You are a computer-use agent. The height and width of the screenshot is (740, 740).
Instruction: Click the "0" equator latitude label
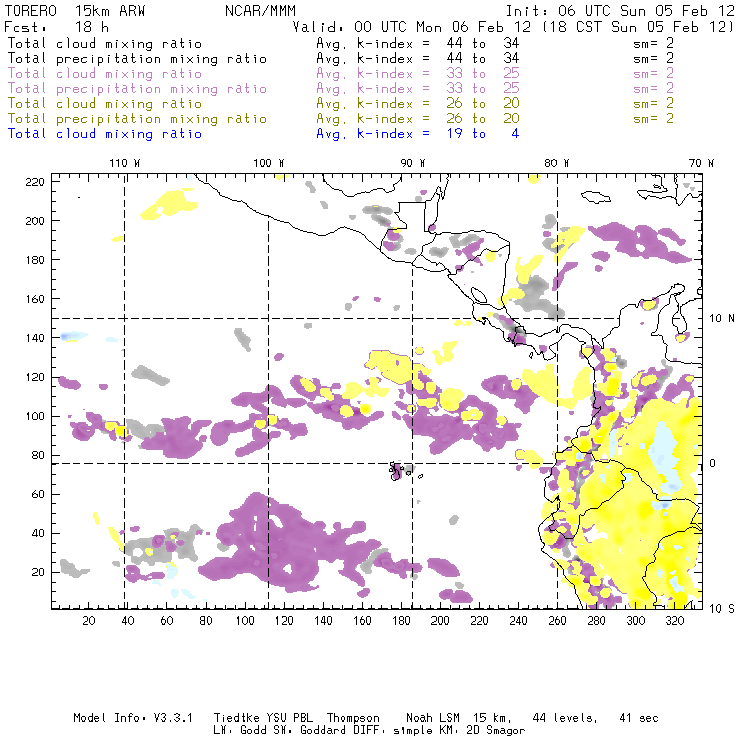(x=713, y=463)
